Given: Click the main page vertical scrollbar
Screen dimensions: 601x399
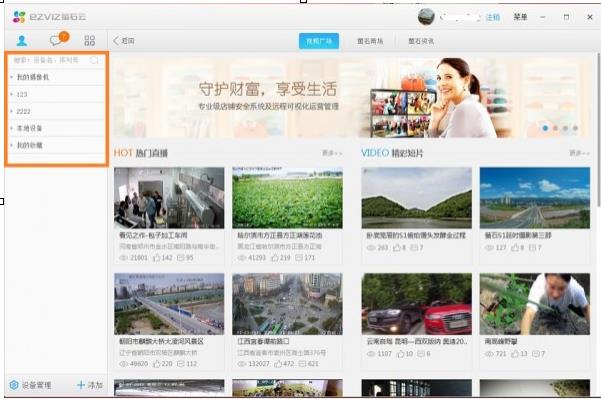Looking at the screenshot, I should tap(598, 130).
